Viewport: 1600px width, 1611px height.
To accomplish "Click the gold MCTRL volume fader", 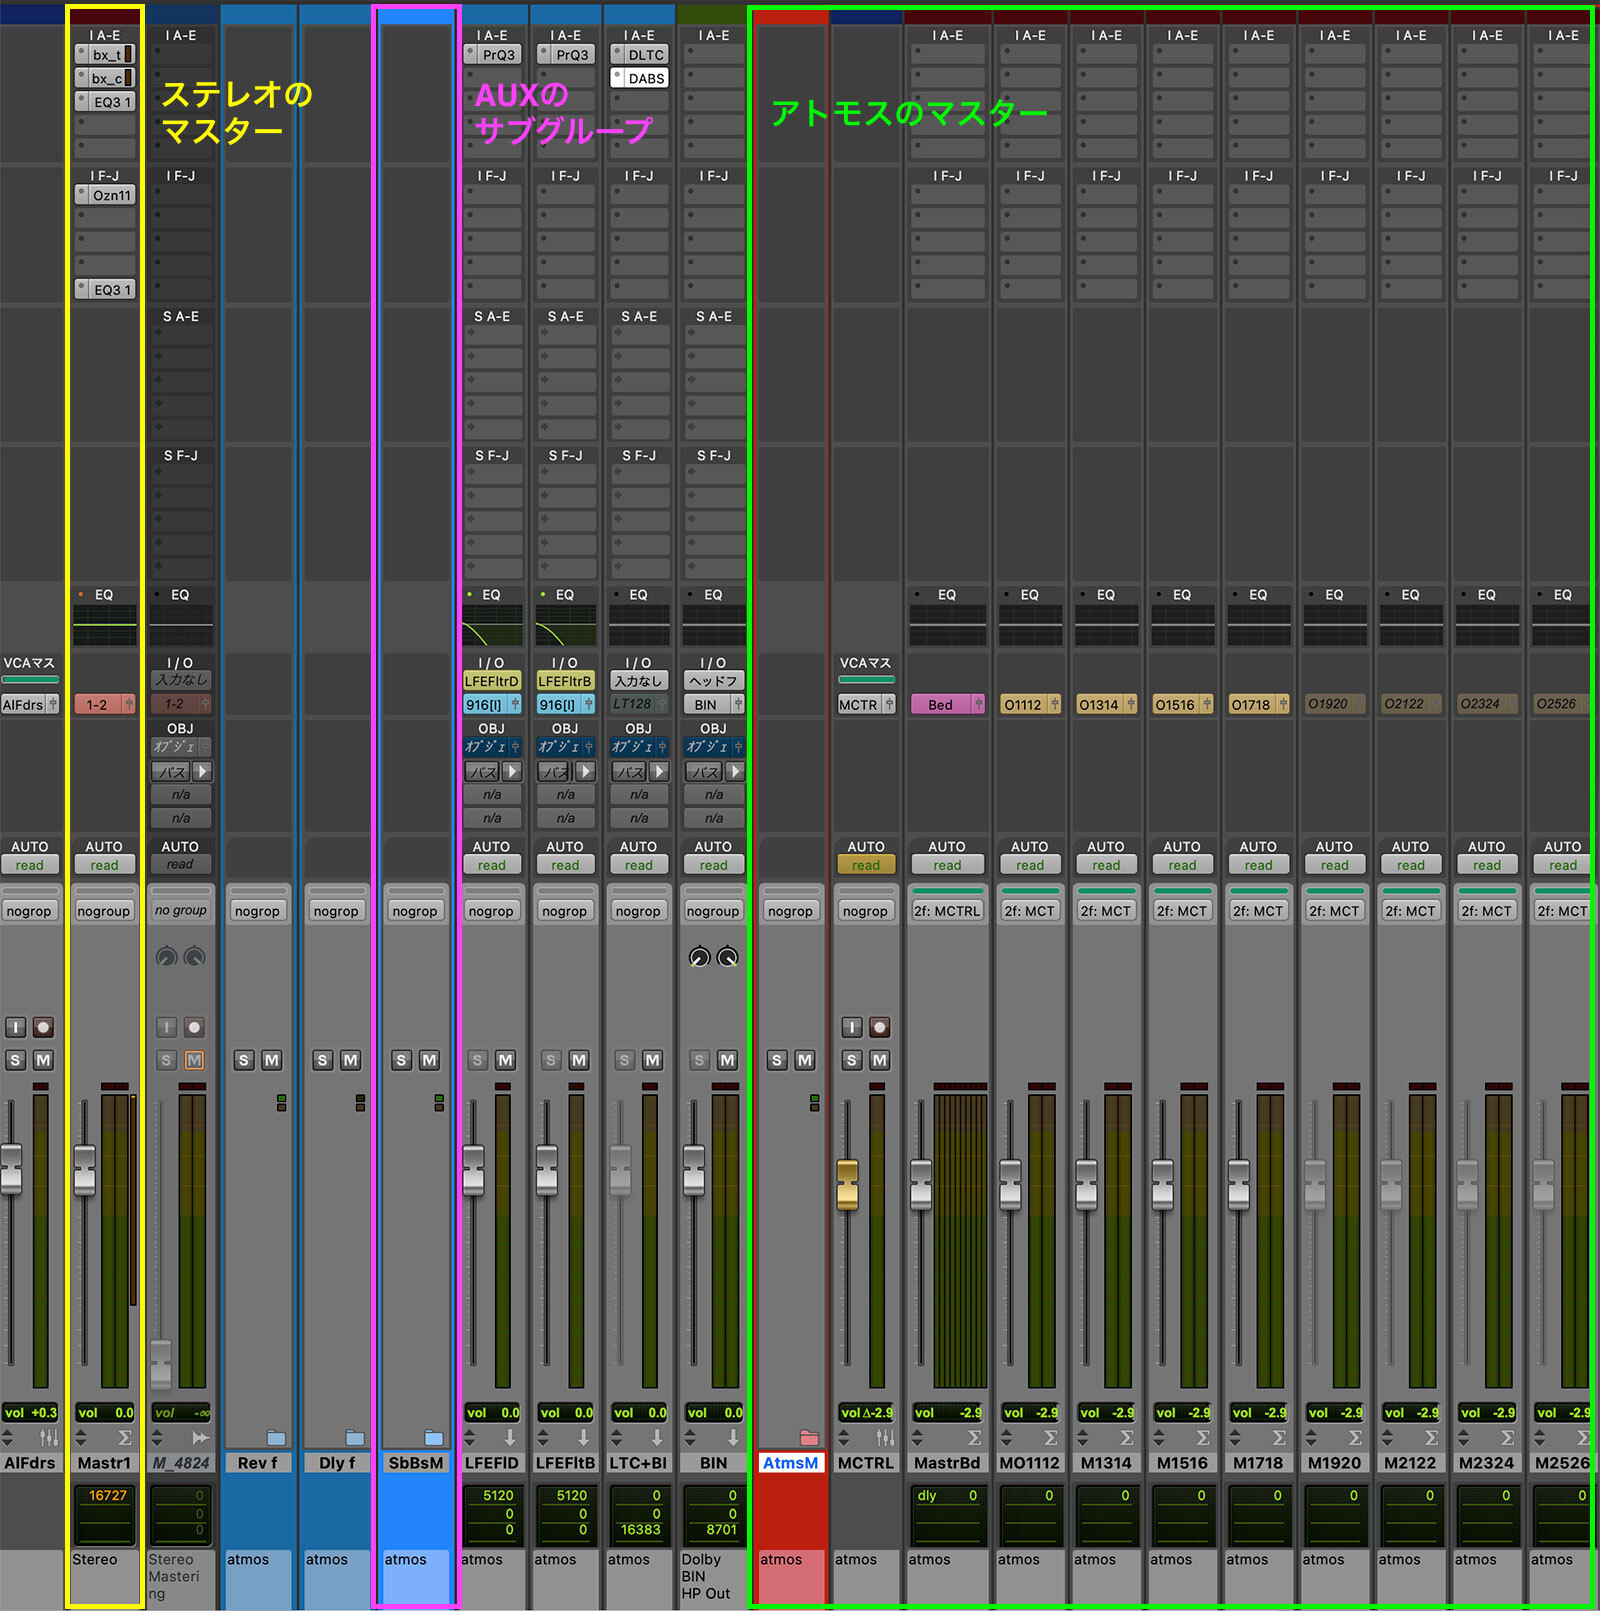I will tap(847, 1185).
